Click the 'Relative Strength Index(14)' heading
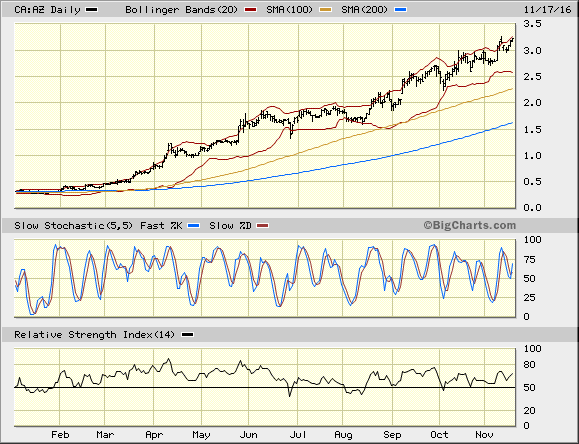 pyautogui.click(x=95, y=335)
